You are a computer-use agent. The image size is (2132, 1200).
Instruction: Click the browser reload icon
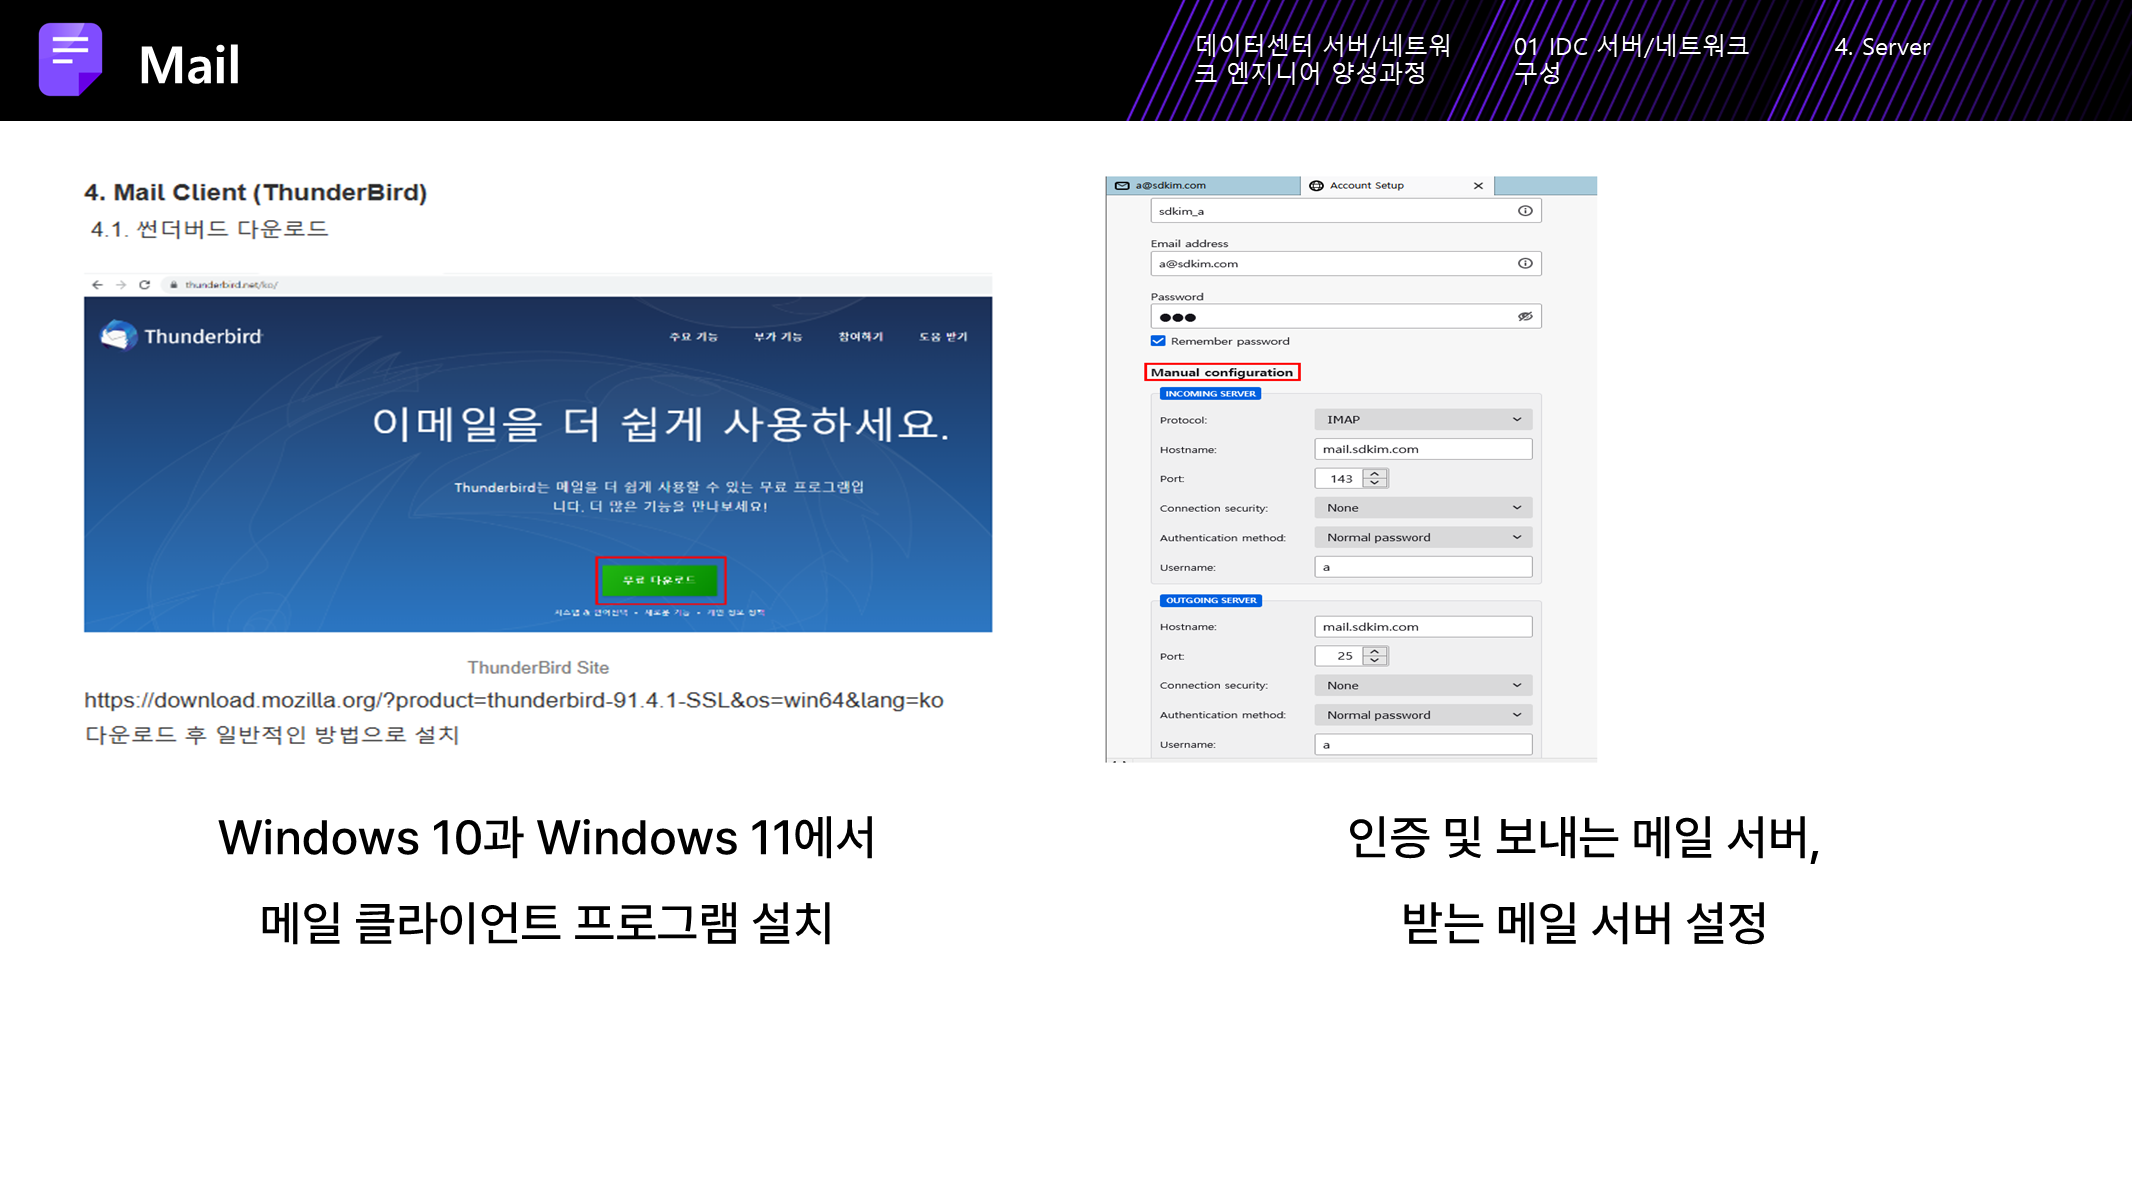pos(145,285)
